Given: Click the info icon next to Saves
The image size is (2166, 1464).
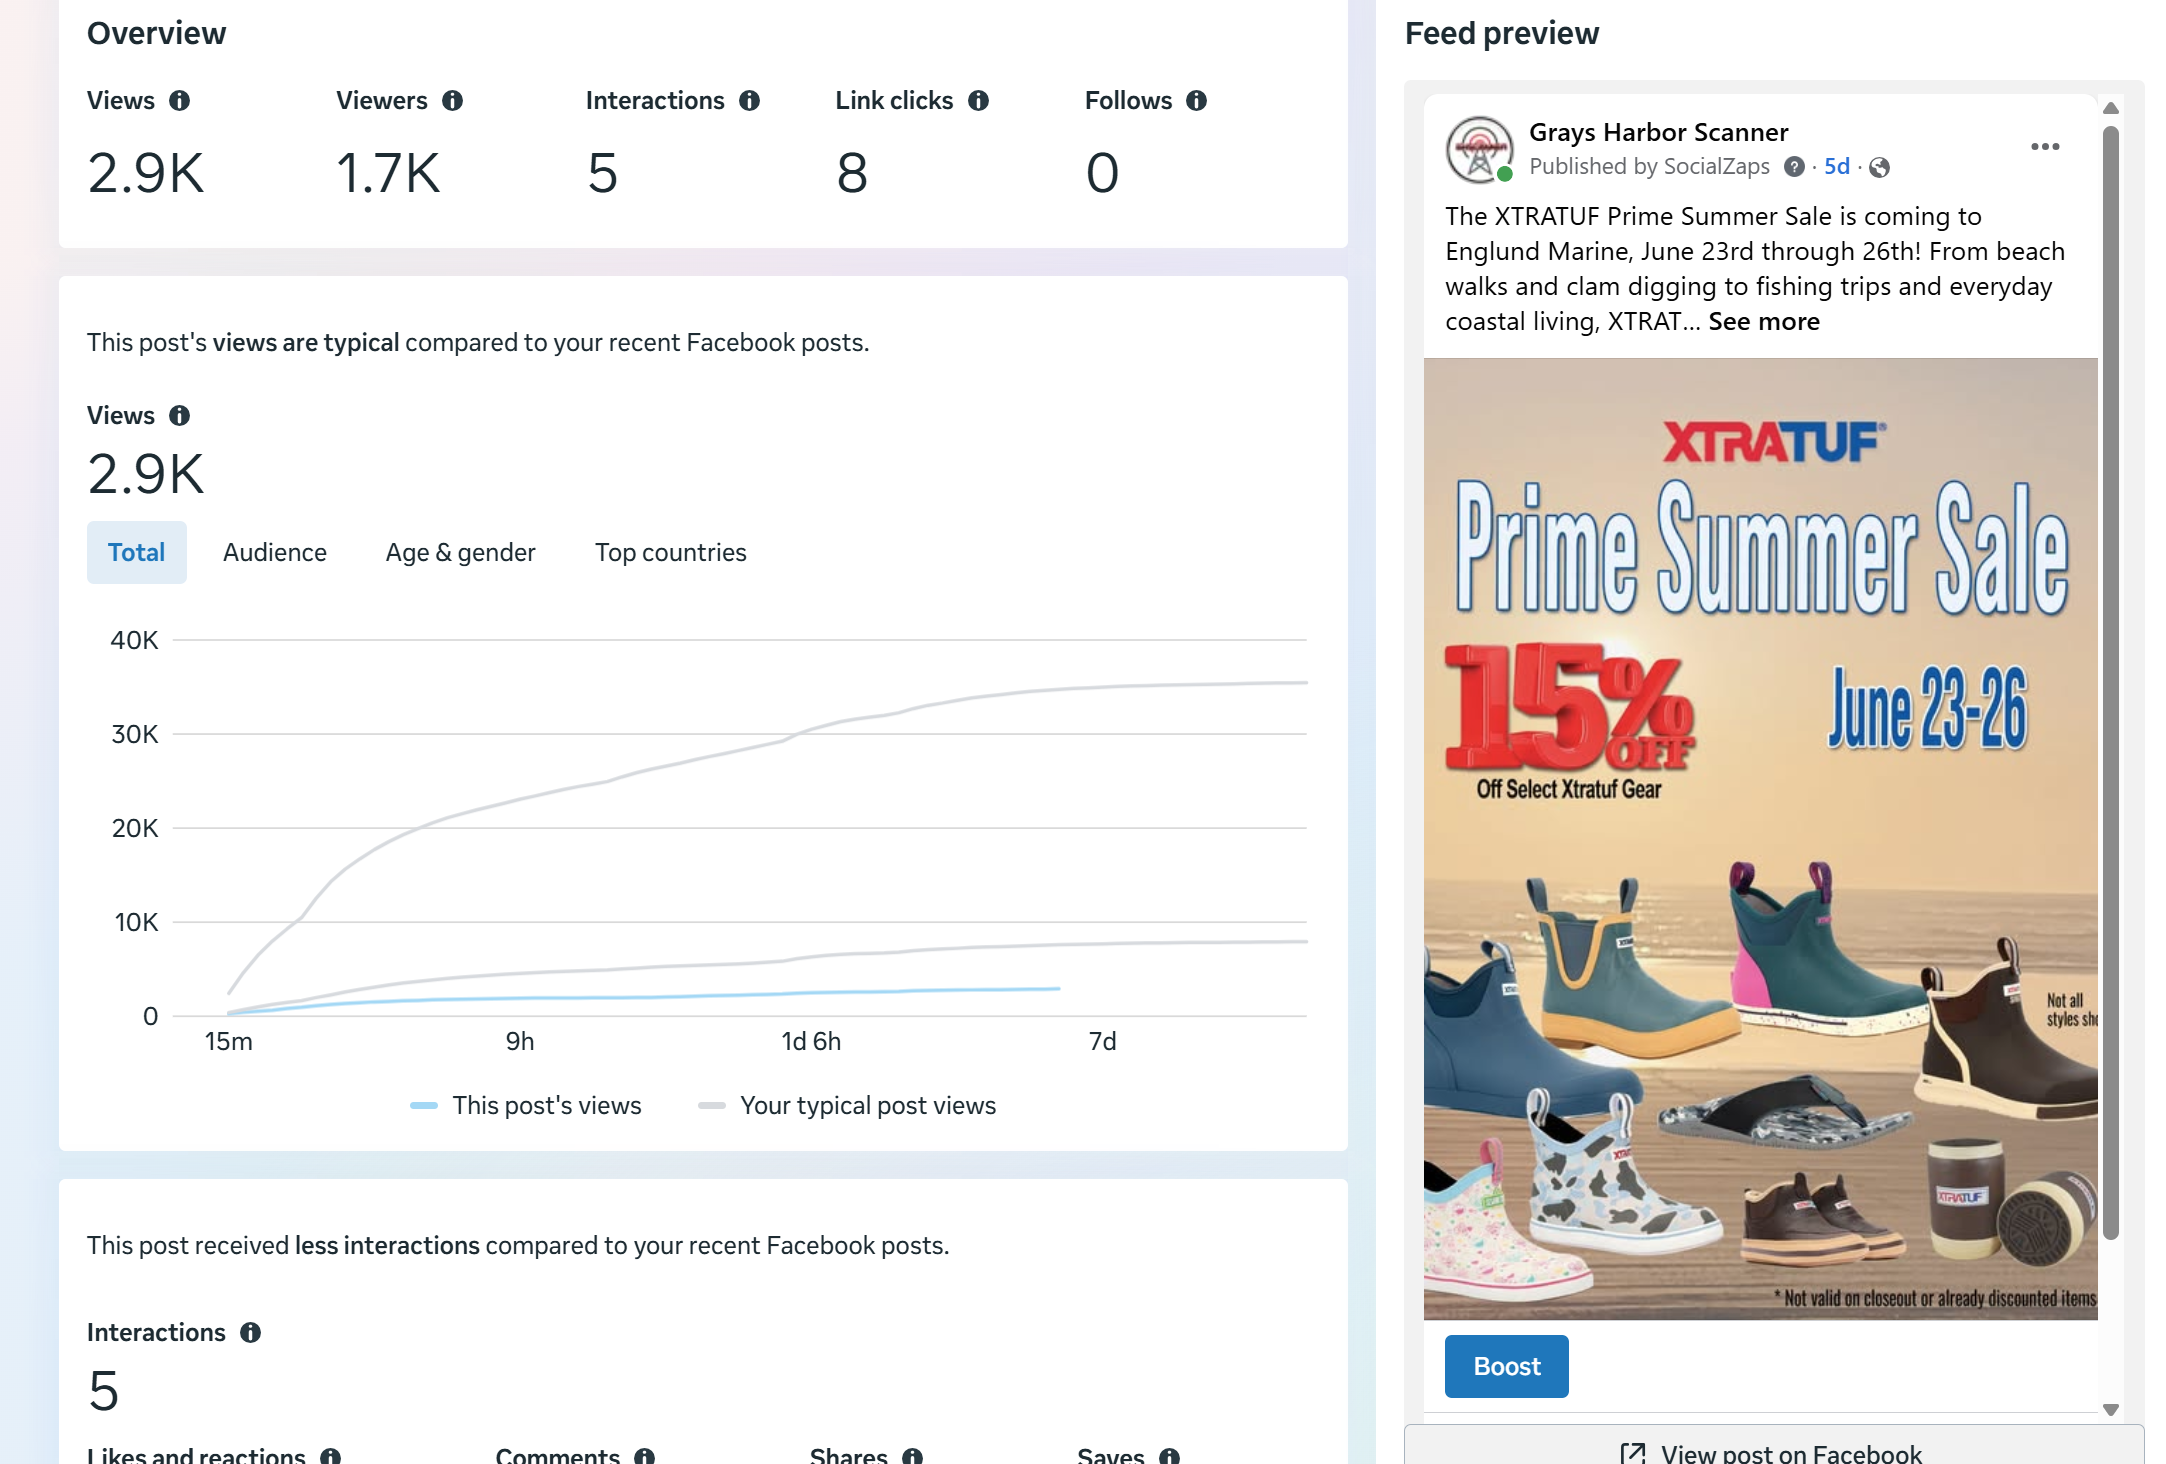Looking at the screenshot, I should (x=1170, y=1456).
